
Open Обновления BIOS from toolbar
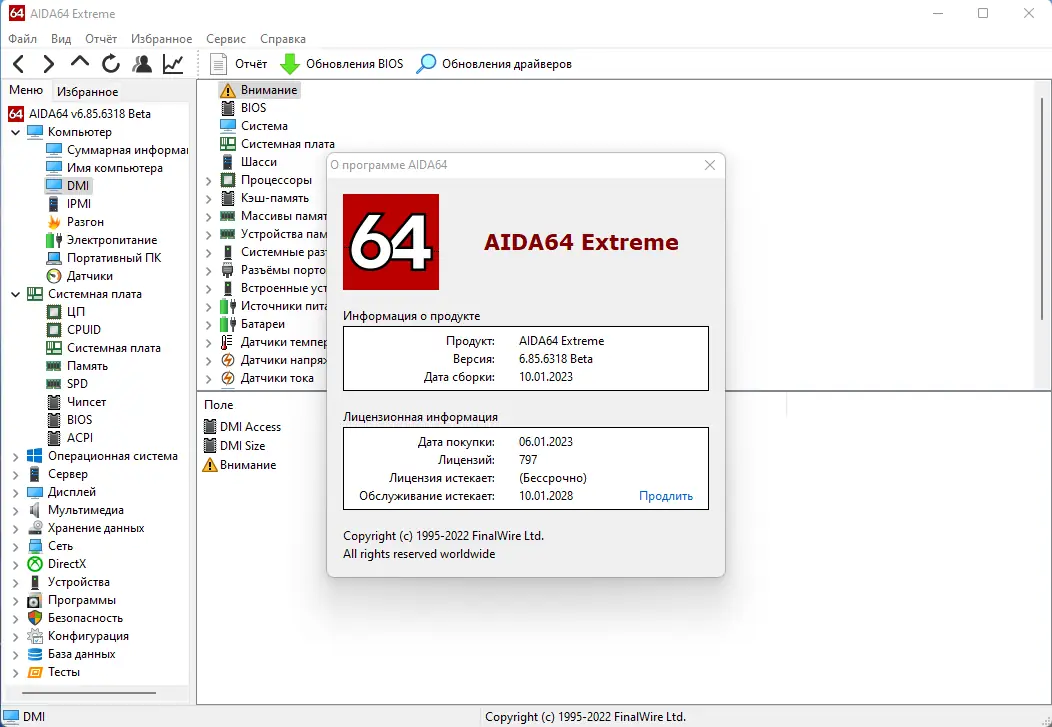[341, 64]
